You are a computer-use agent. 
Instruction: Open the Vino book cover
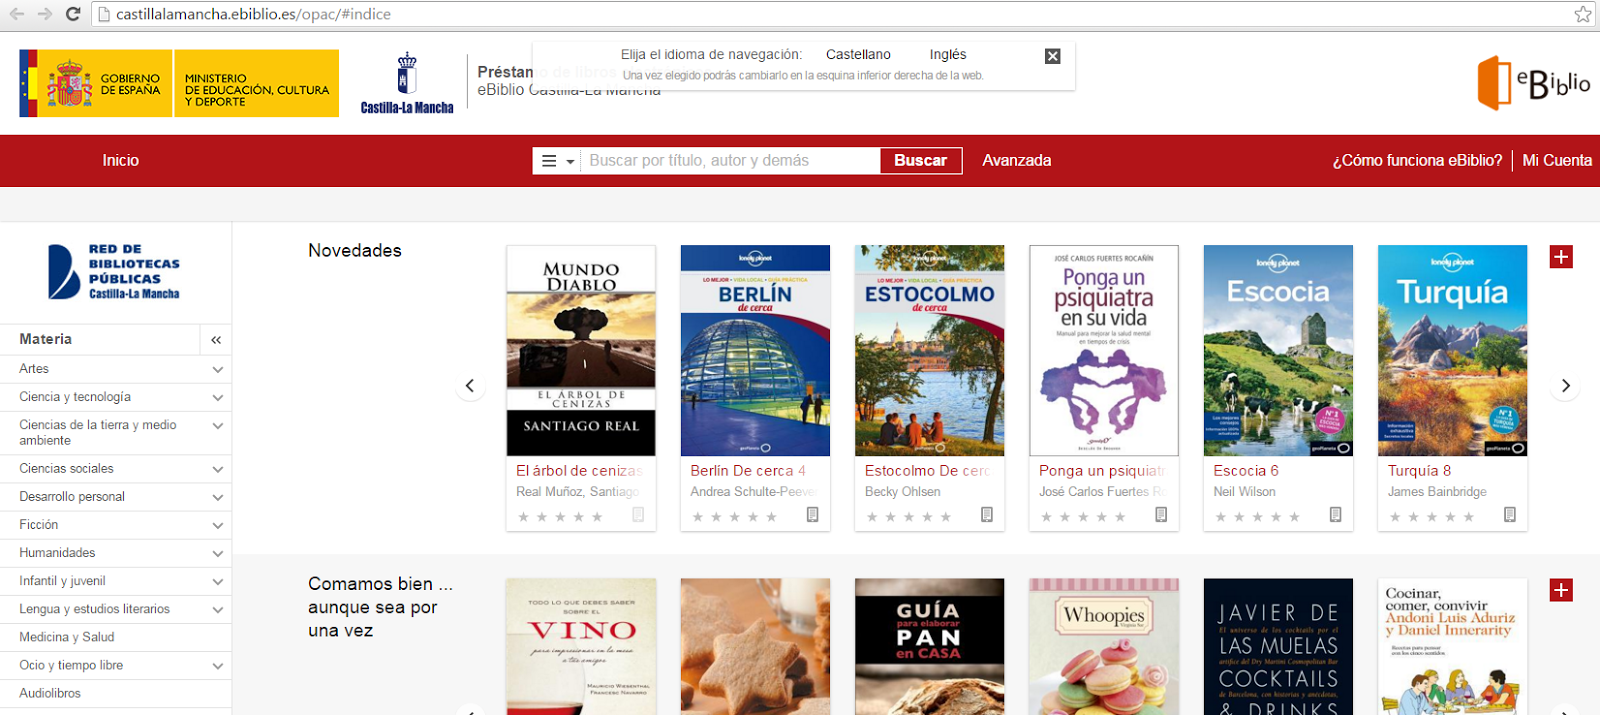[x=581, y=646]
